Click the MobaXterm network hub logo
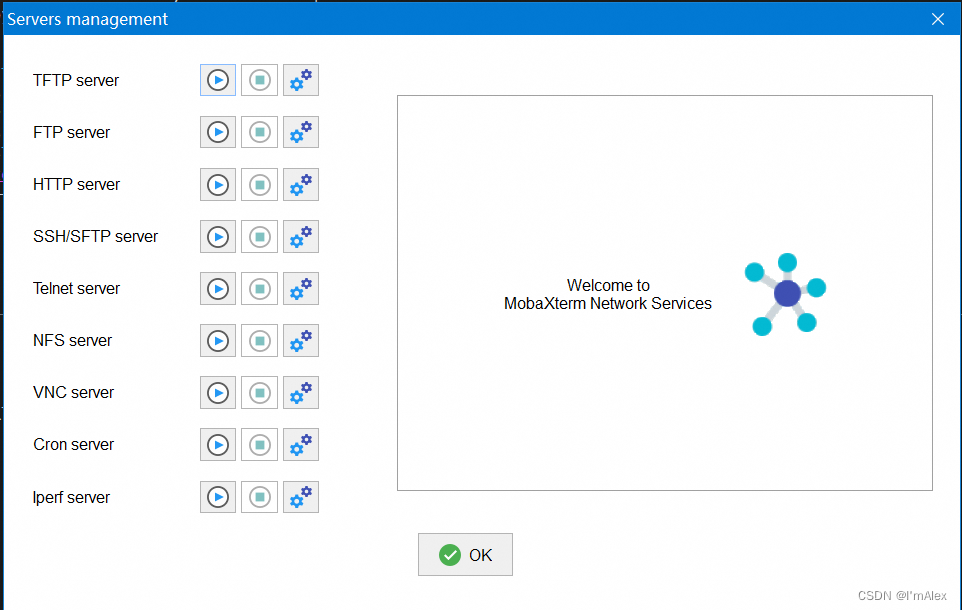Viewport: 962px width, 610px height. click(x=785, y=294)
